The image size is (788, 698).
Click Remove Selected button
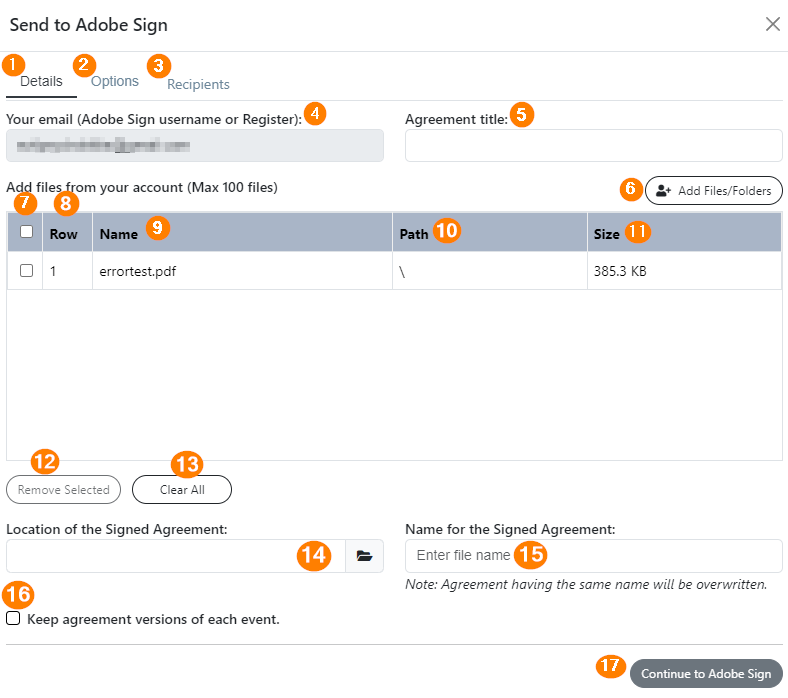(x=63, y=489)
